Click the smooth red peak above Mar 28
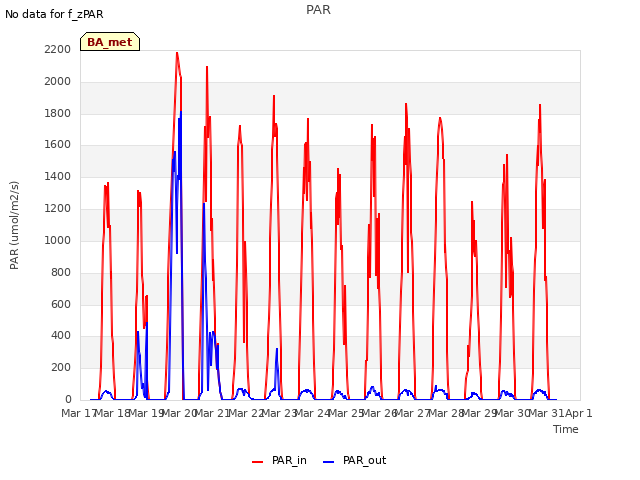640x480 pixels. tap(440, 118)
